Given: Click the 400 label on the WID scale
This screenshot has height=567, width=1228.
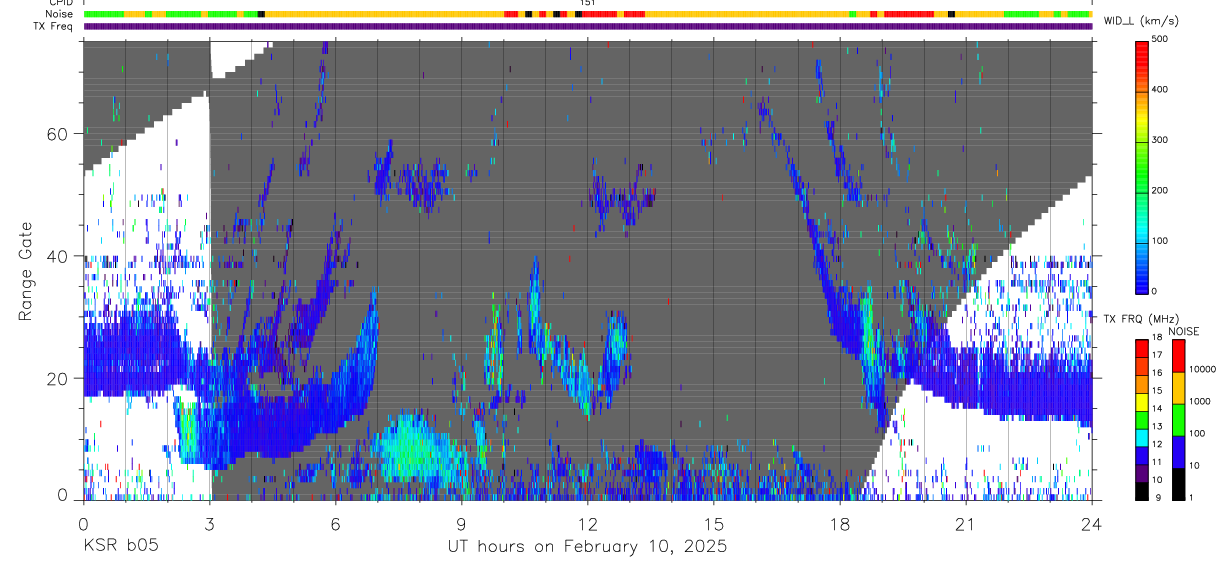Looking at the screenshot, I should (x=1162, y=89).
